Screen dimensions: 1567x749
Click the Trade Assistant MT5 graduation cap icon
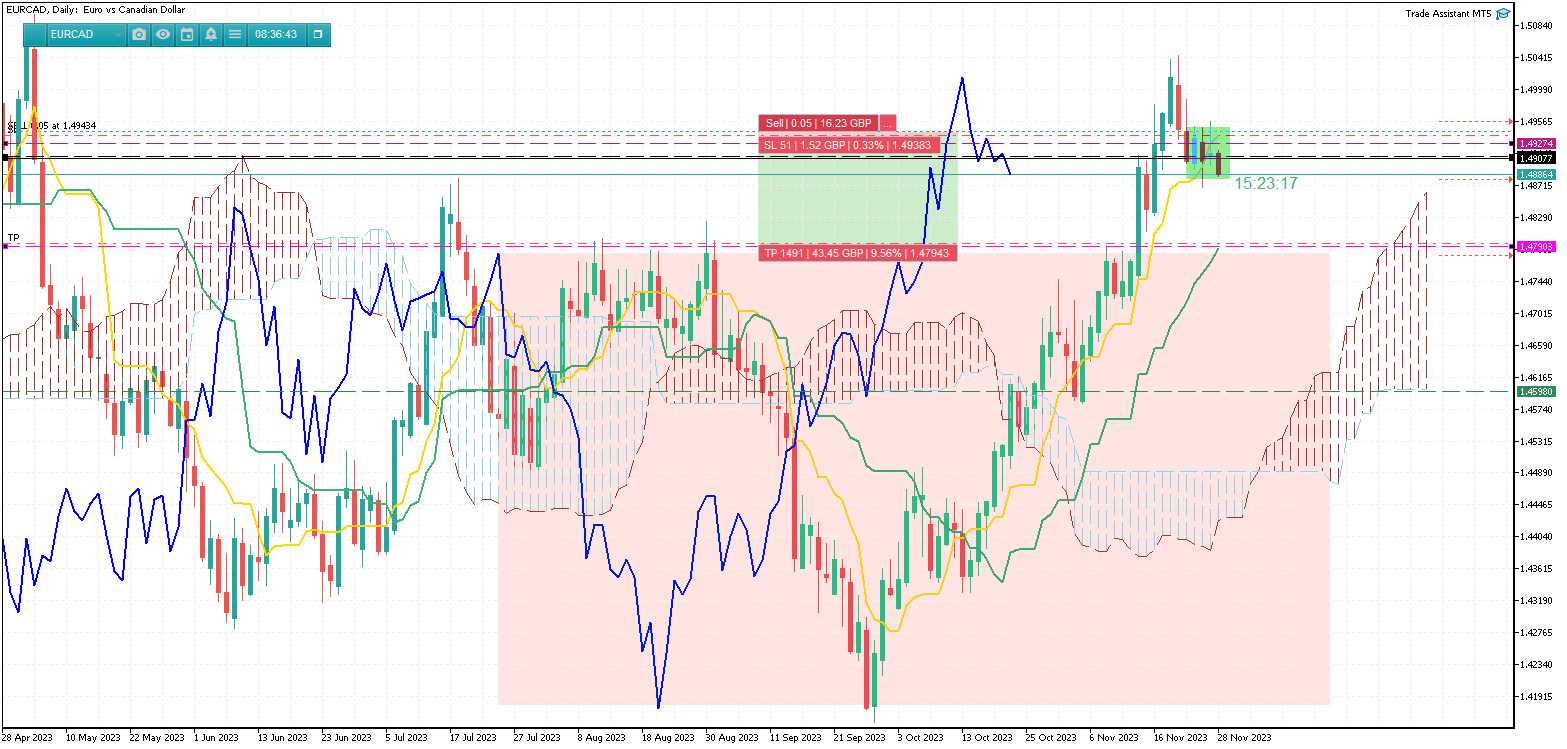click(x=1504, y=14)
